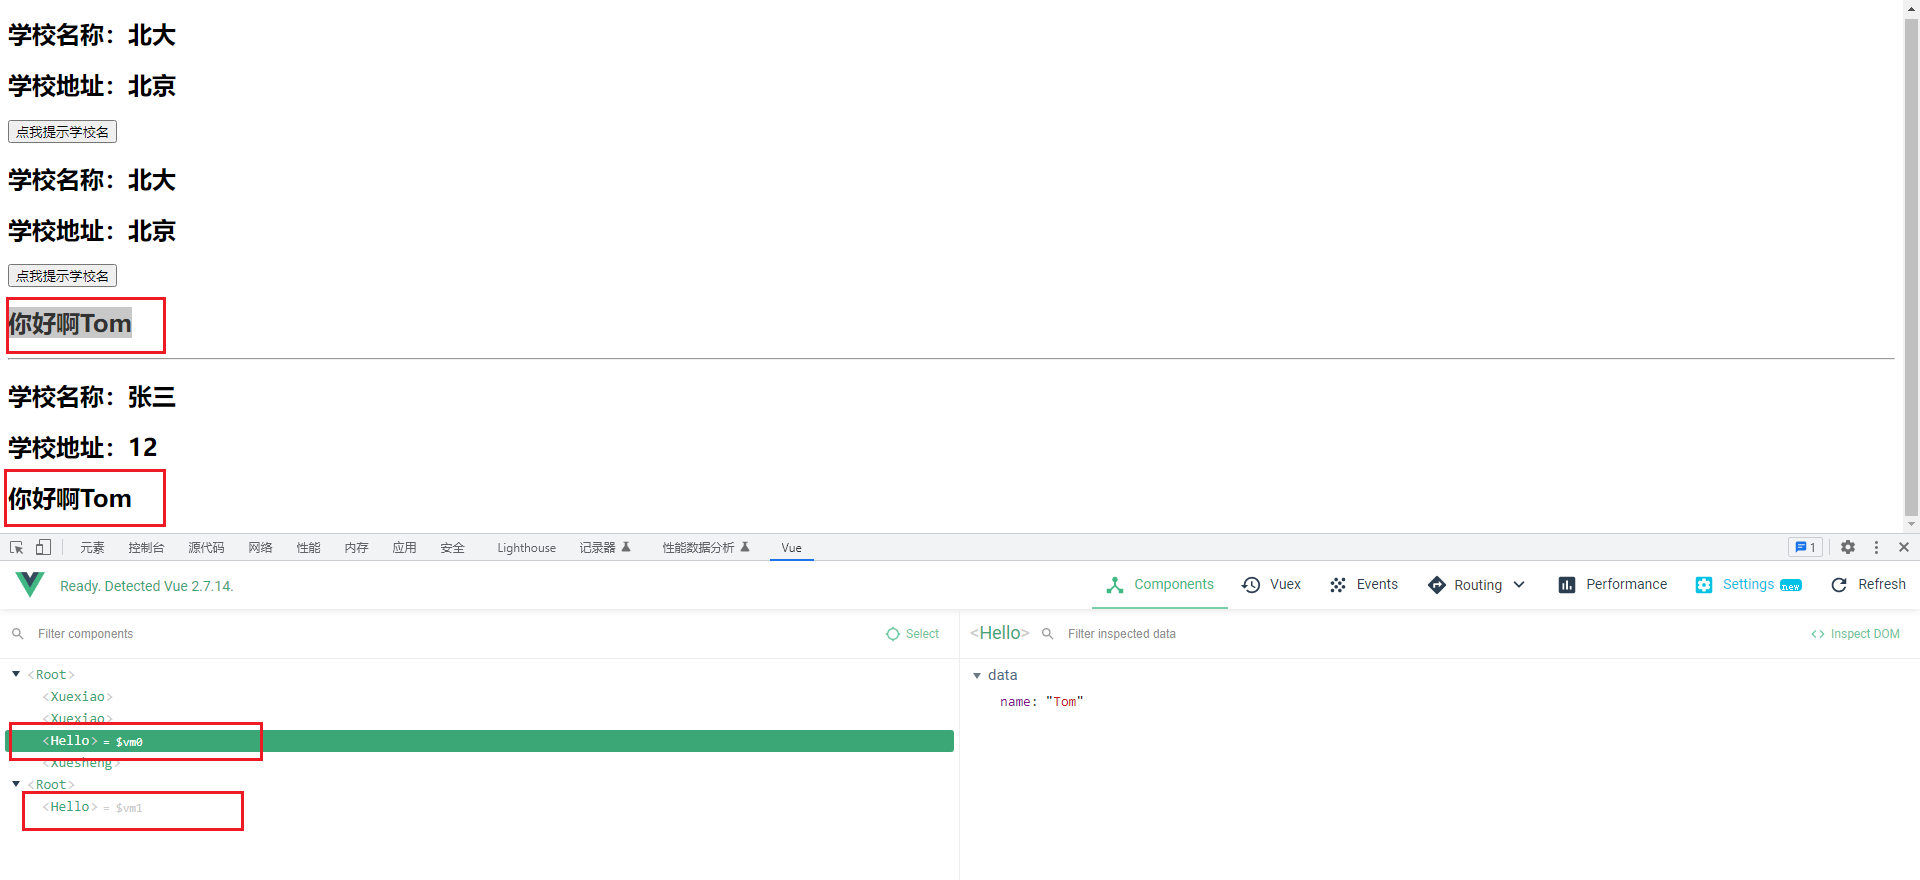Switch to the 网络 tab
This screenshot has width=1920, height=880.
coord(260,548)
